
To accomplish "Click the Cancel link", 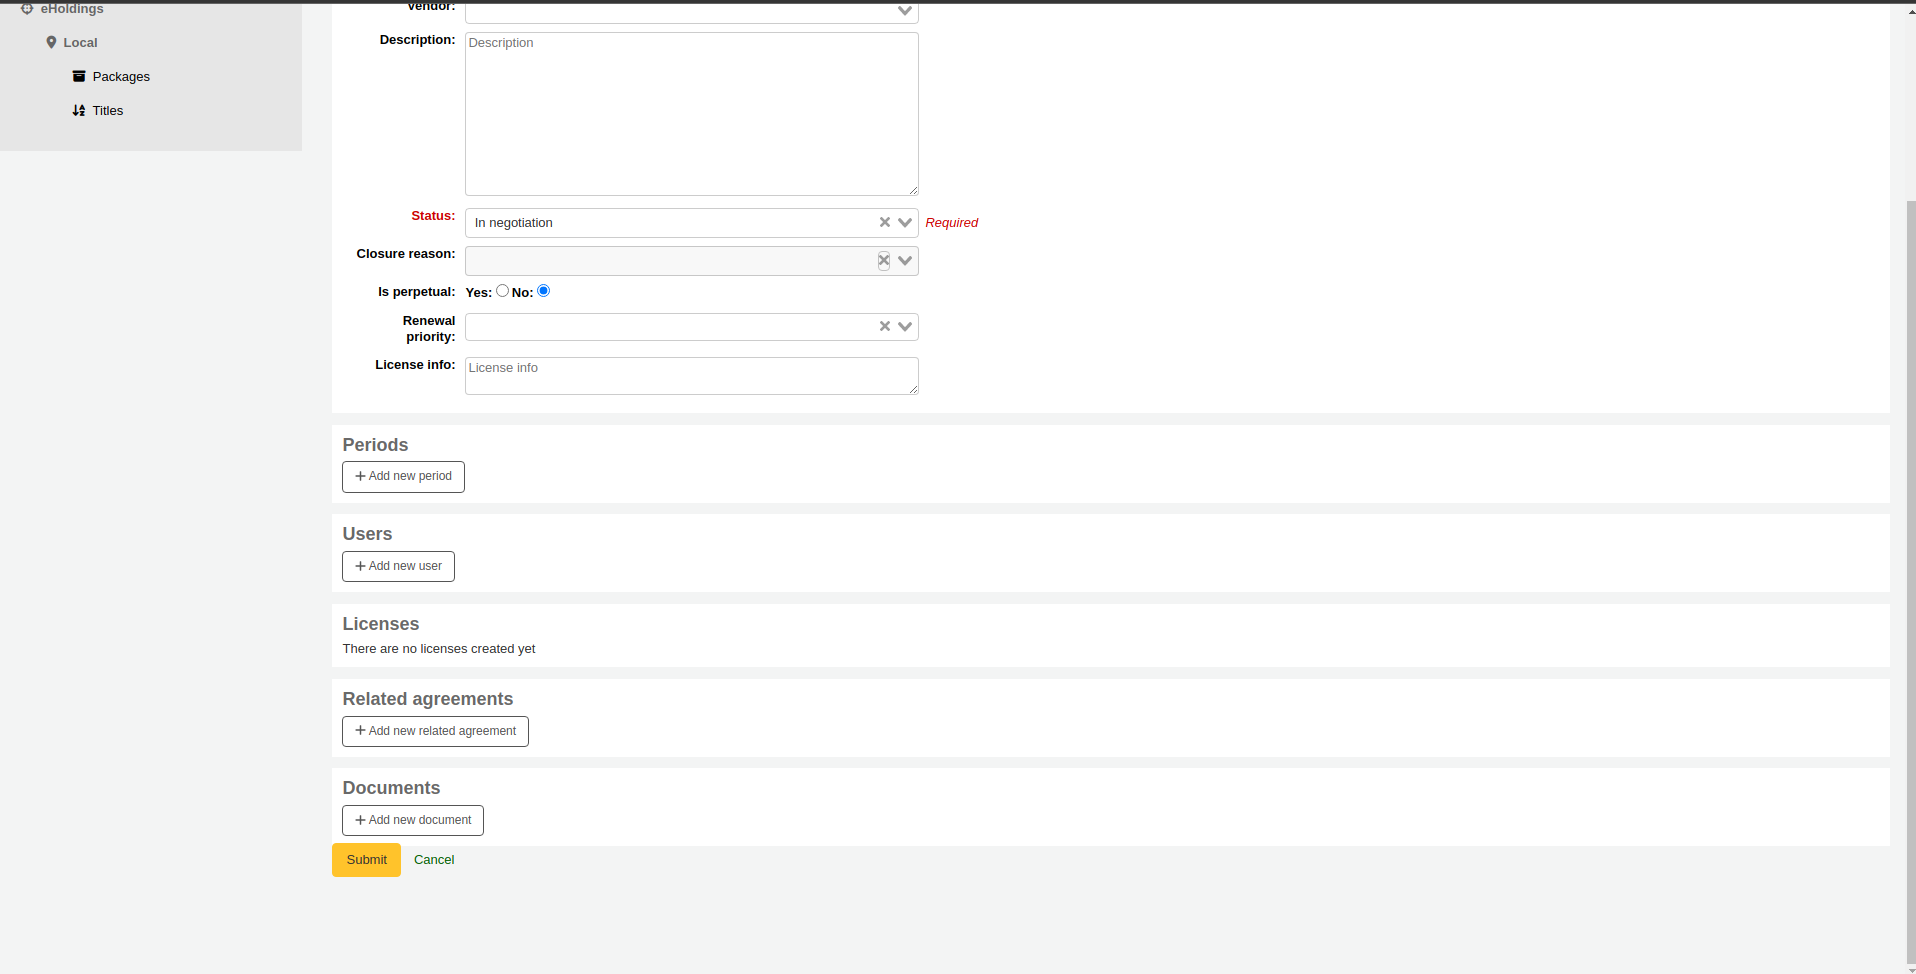I will click(434, 860).
